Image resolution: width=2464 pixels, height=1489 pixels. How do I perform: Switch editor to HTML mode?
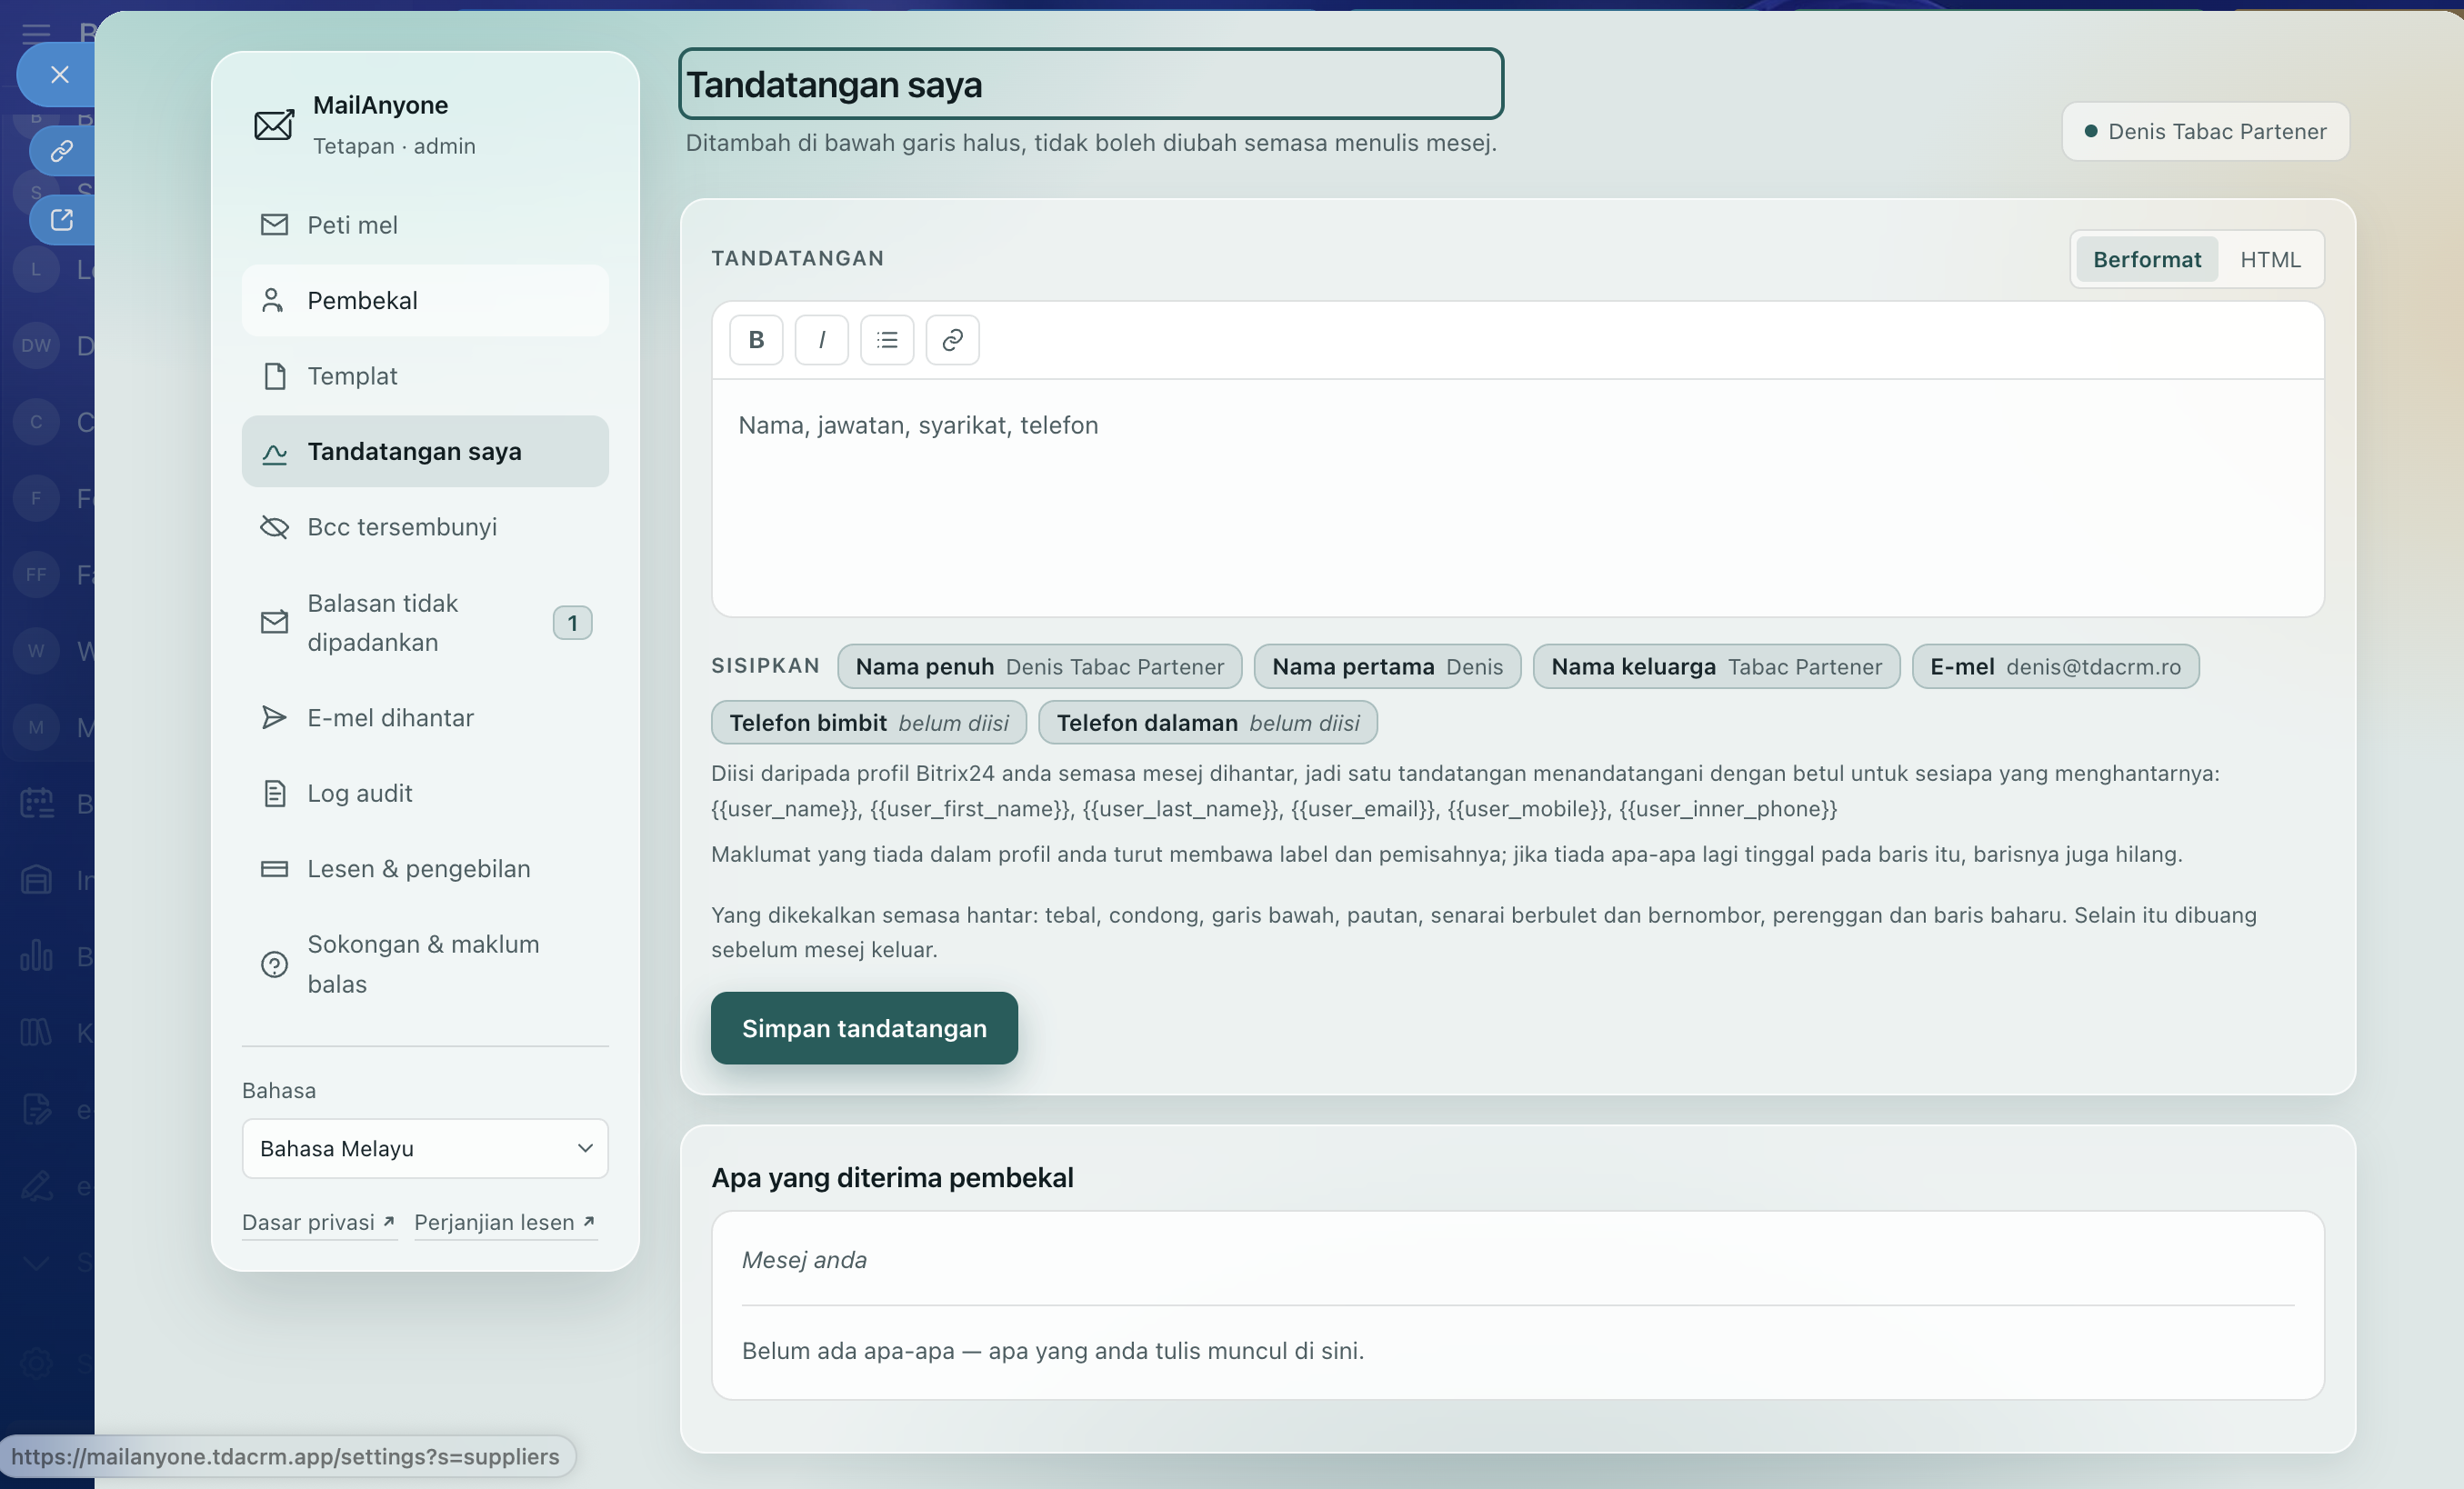pos(2270,260)
